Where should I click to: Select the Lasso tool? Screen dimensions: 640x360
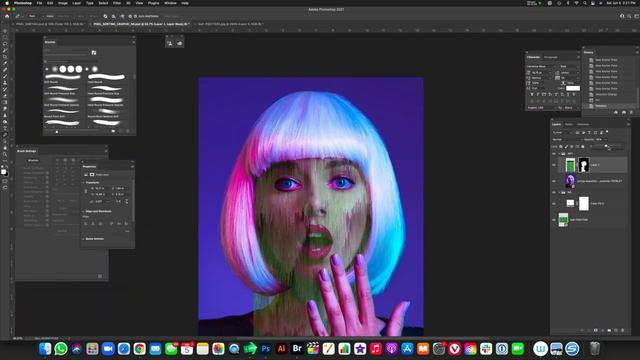coord(5,44)
